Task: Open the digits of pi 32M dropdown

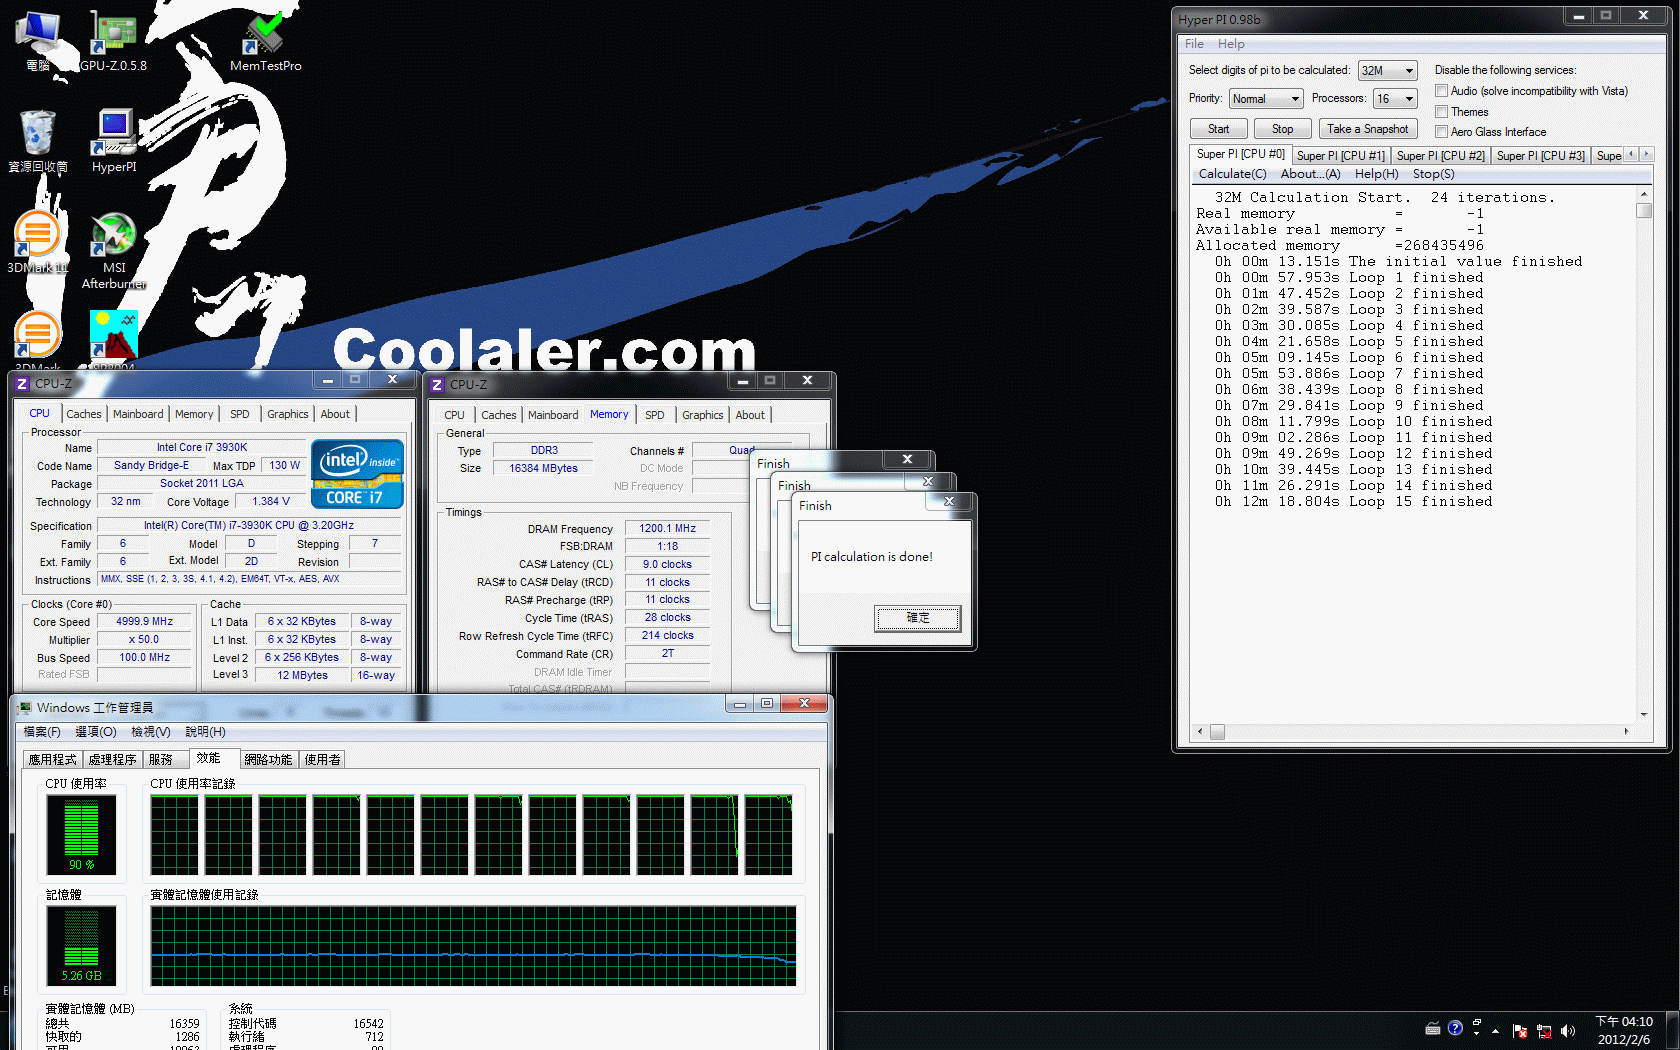Action: point(1388,70)
